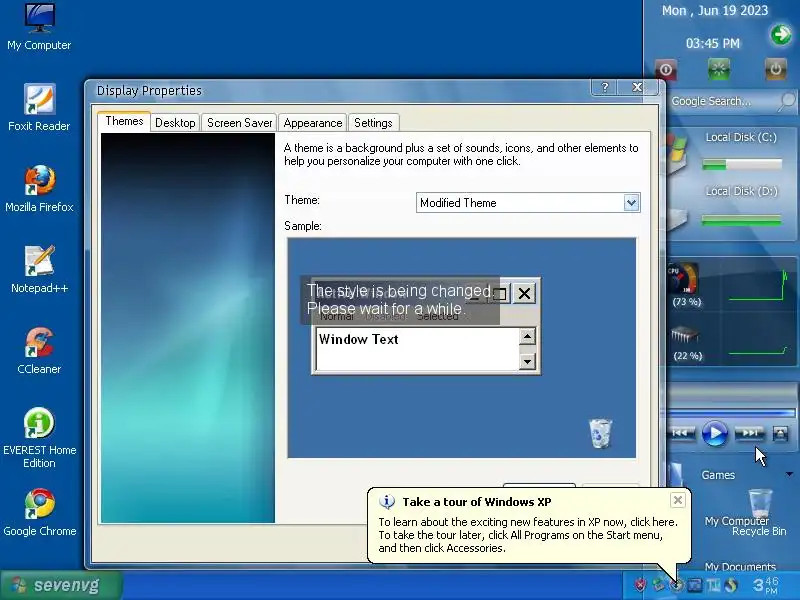Click the round blue-green tray icon beside the clock

[x=731, y=585]
